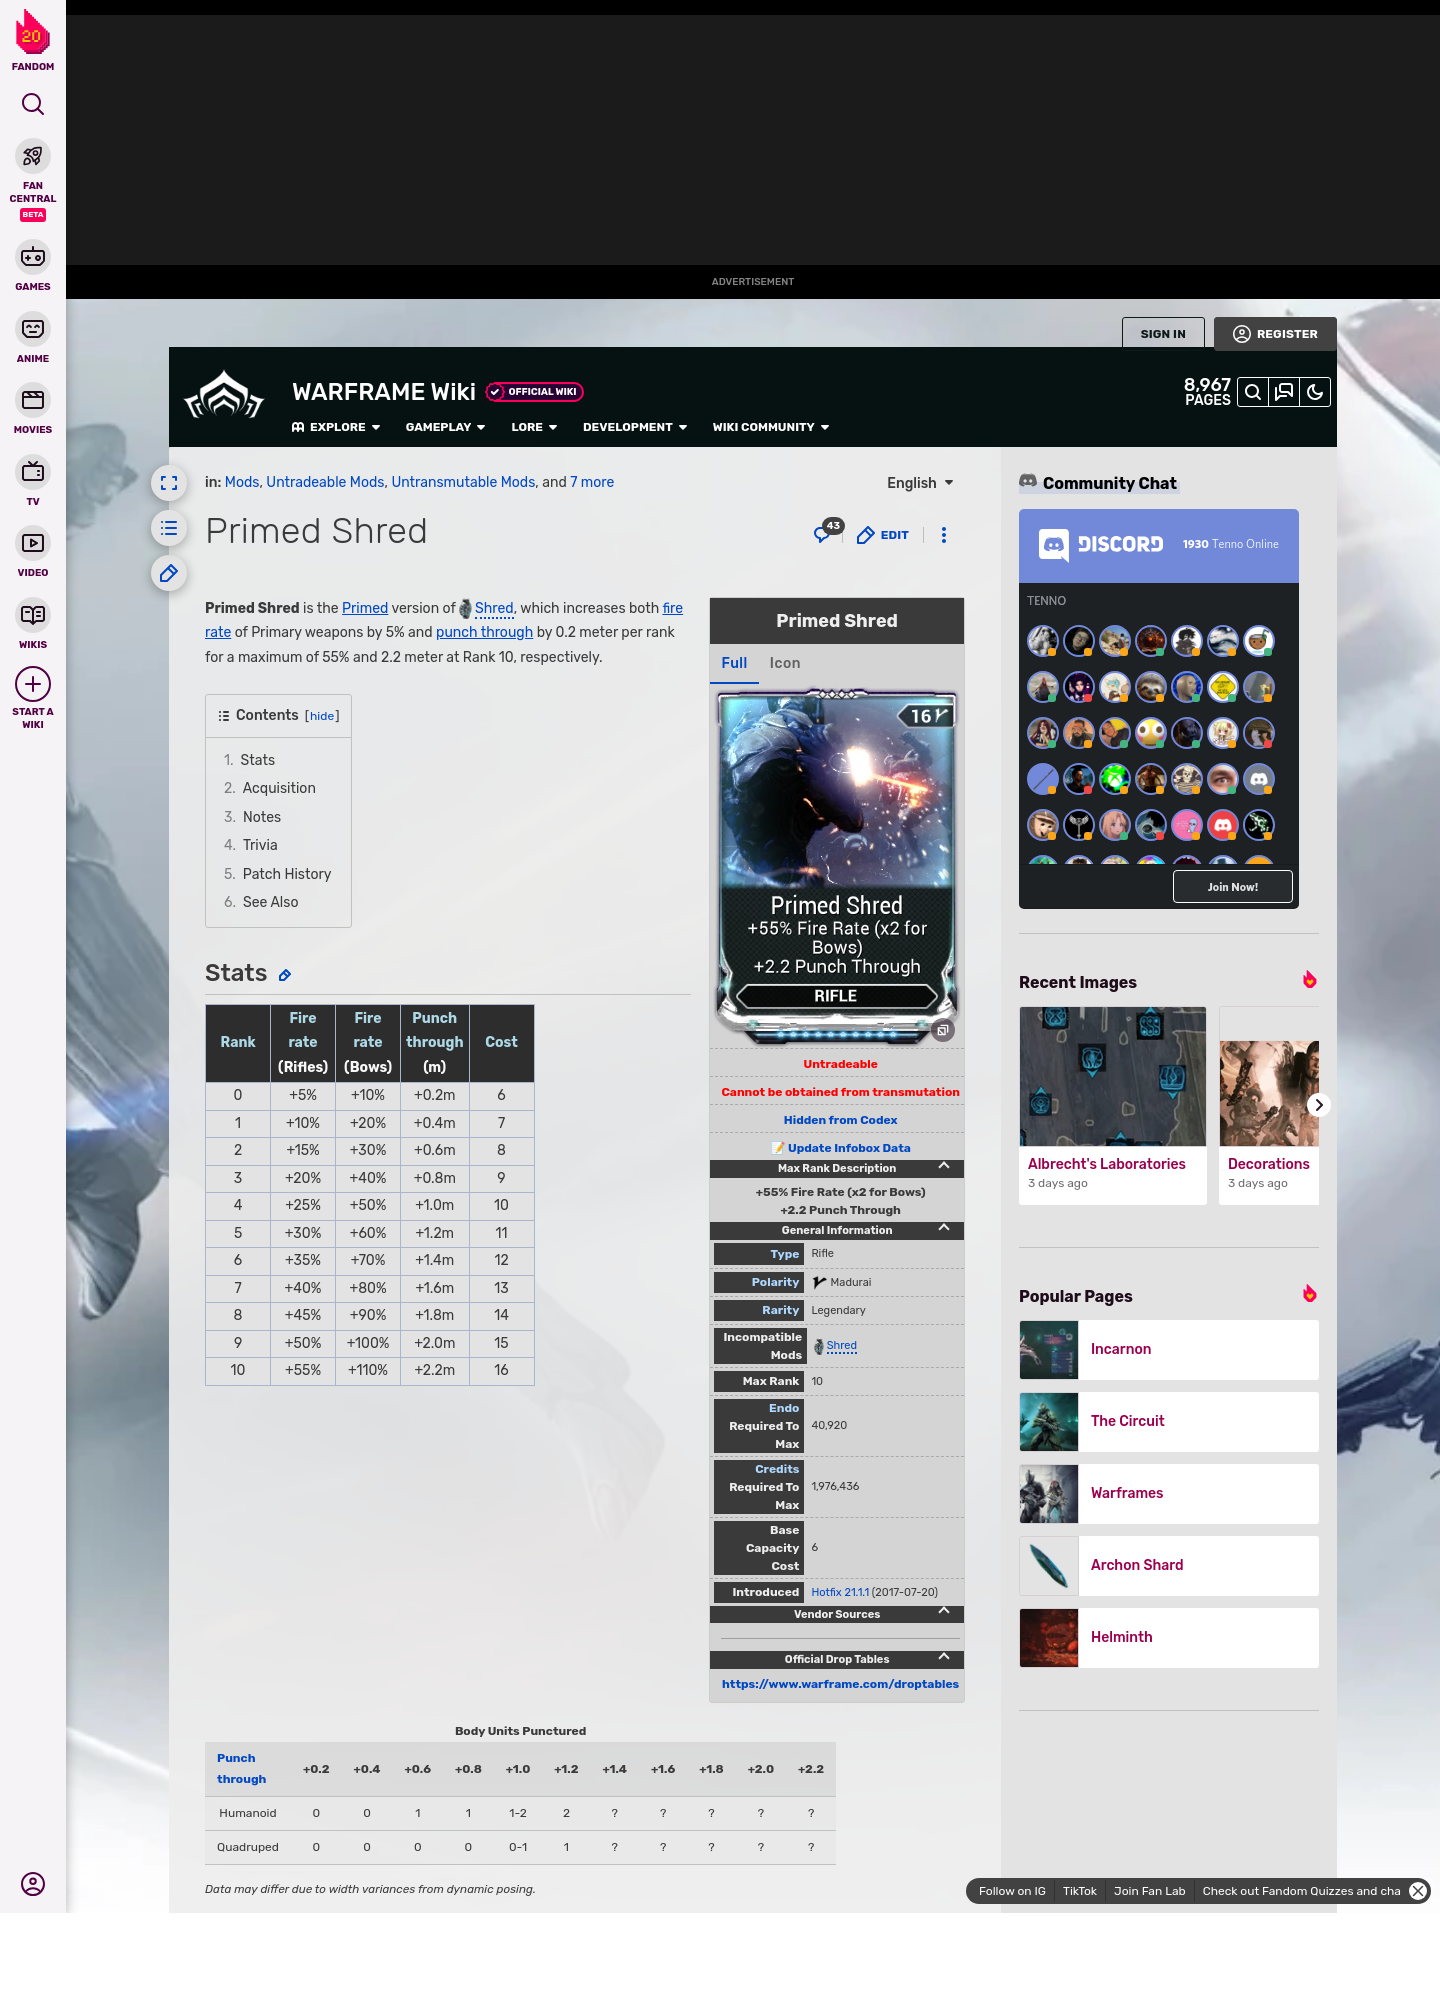The image size is (1440, 2000).
Task: Open Archon Shard popular page
Action: pyautogui.click(x=1169, y=1566)
